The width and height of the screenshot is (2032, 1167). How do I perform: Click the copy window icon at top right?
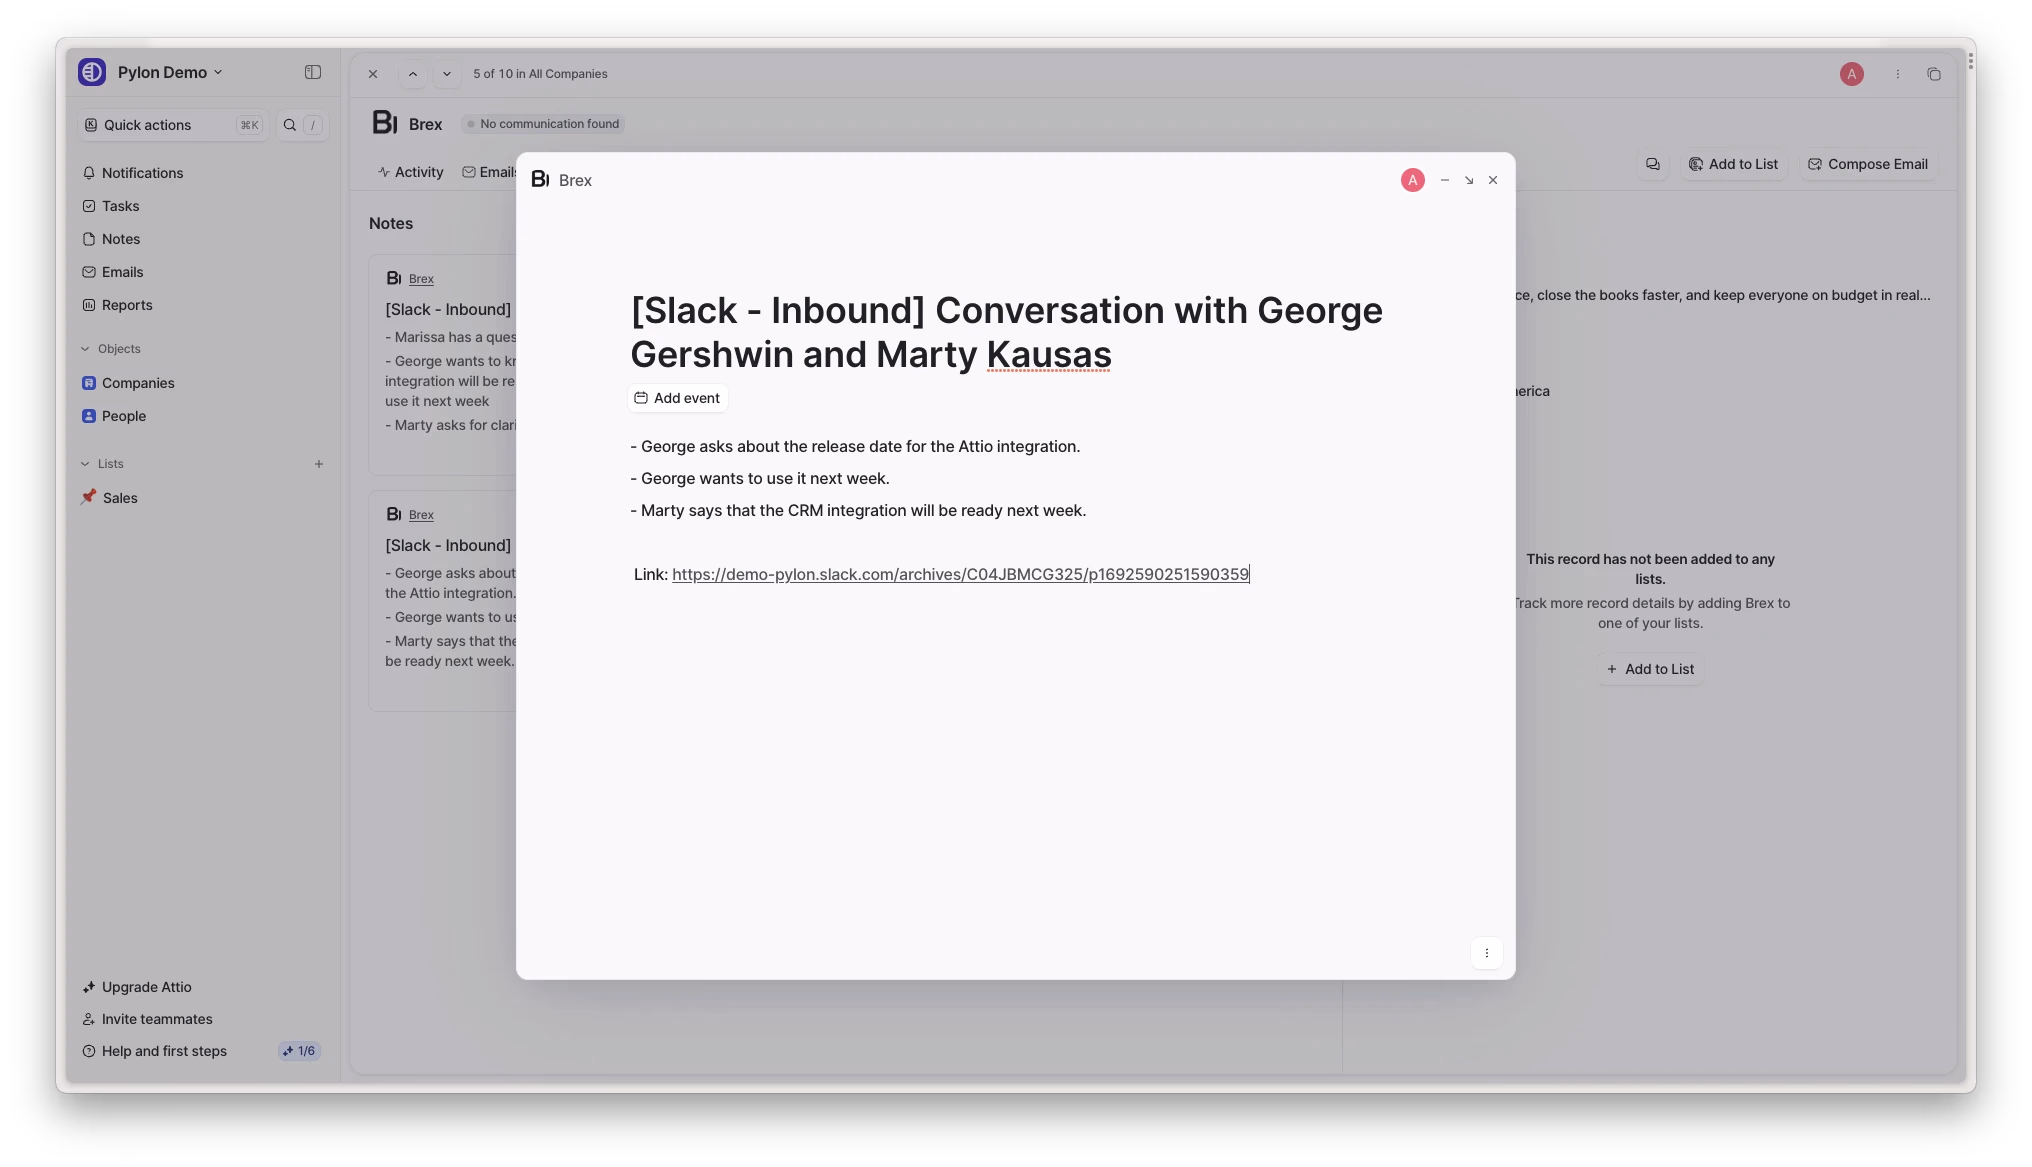[1934, 74]
